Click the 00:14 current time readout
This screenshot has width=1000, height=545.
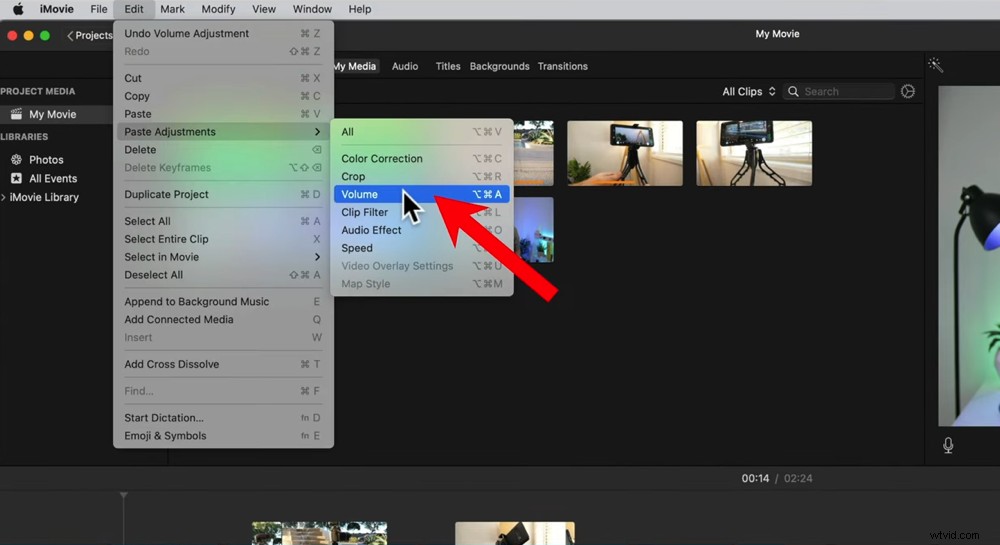(x=755, y=478)
